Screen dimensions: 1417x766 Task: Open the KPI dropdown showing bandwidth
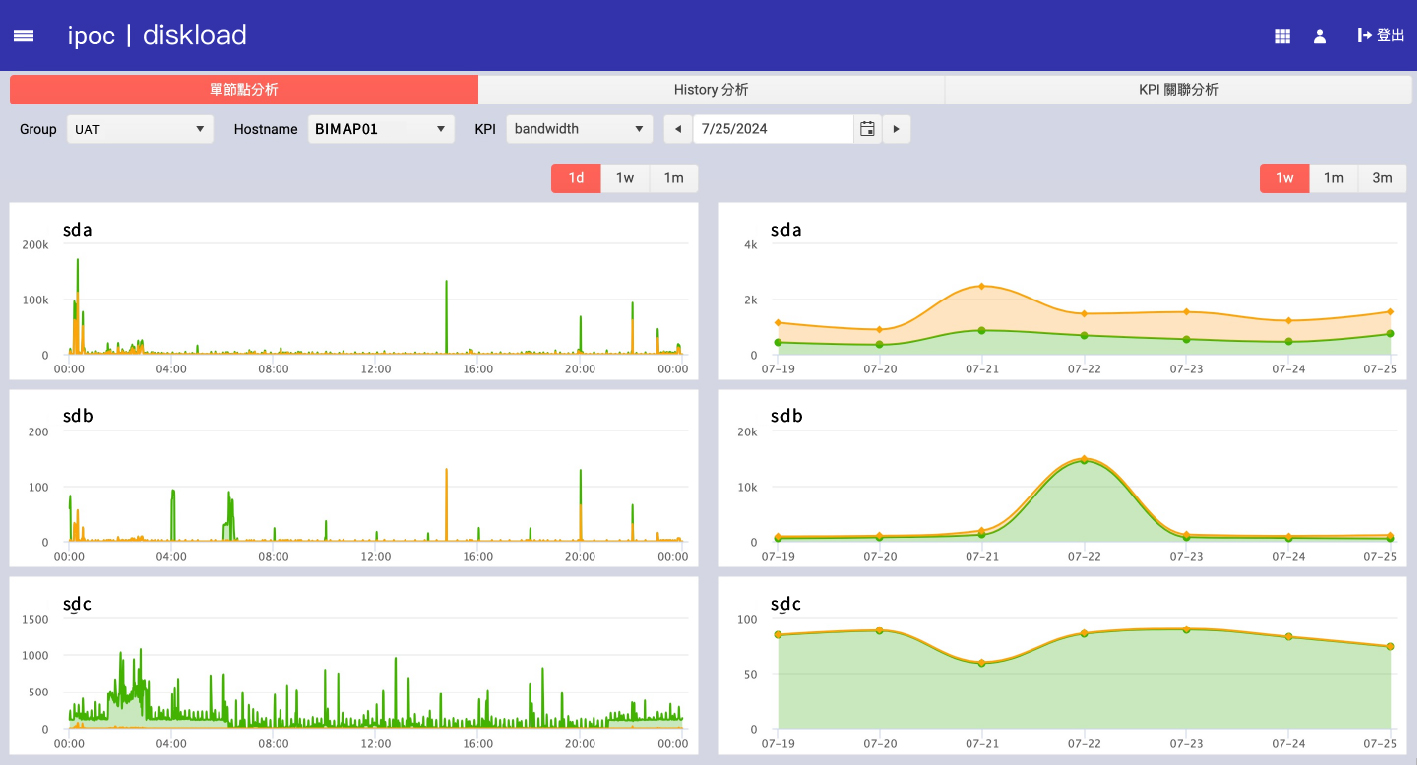click(x=580, y=129)
